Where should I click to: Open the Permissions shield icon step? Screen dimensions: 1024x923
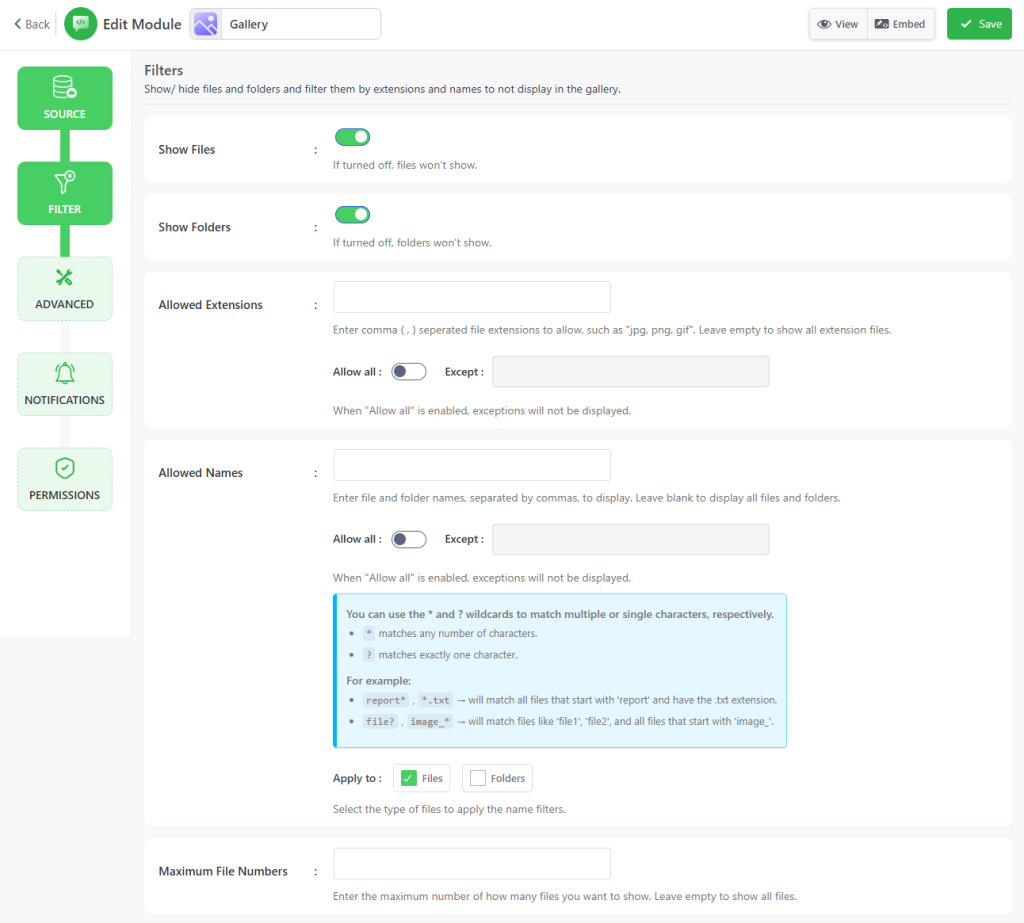point(65,469)
